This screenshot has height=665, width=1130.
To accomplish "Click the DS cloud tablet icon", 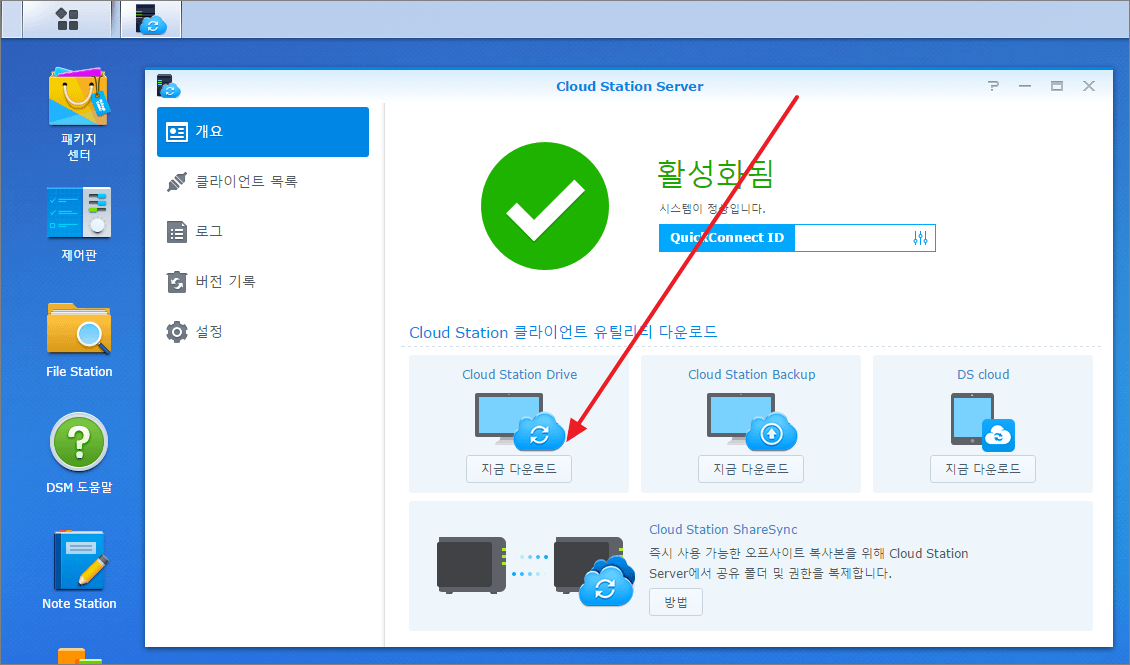I will pyautogui.click(x=983, y=421).
